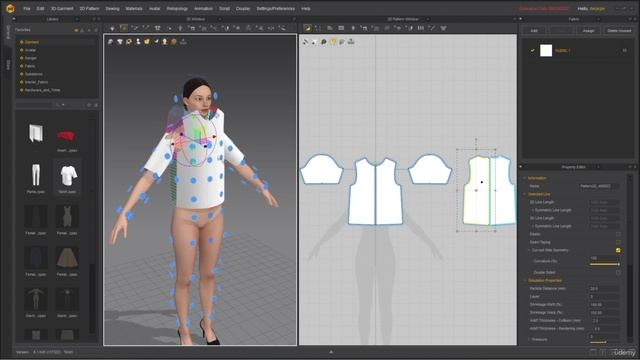Open the Garment folder in Library favorites
Image resolution: width=640 pixels, height=360 pixels.
pyautogui.click(x=32, y=42)
